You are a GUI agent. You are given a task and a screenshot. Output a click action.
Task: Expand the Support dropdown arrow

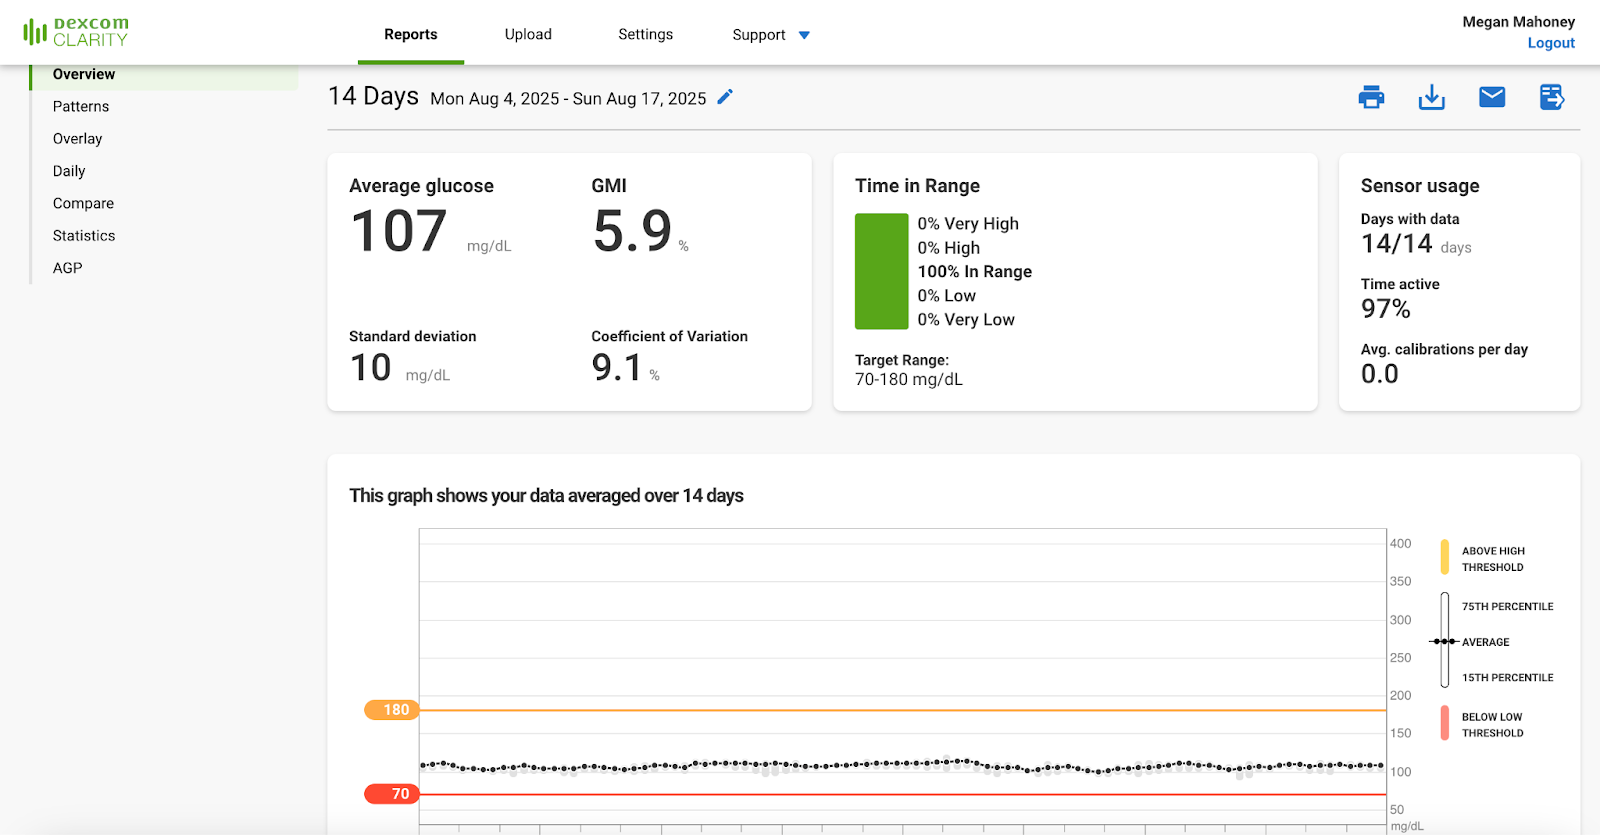pos(804,35)
